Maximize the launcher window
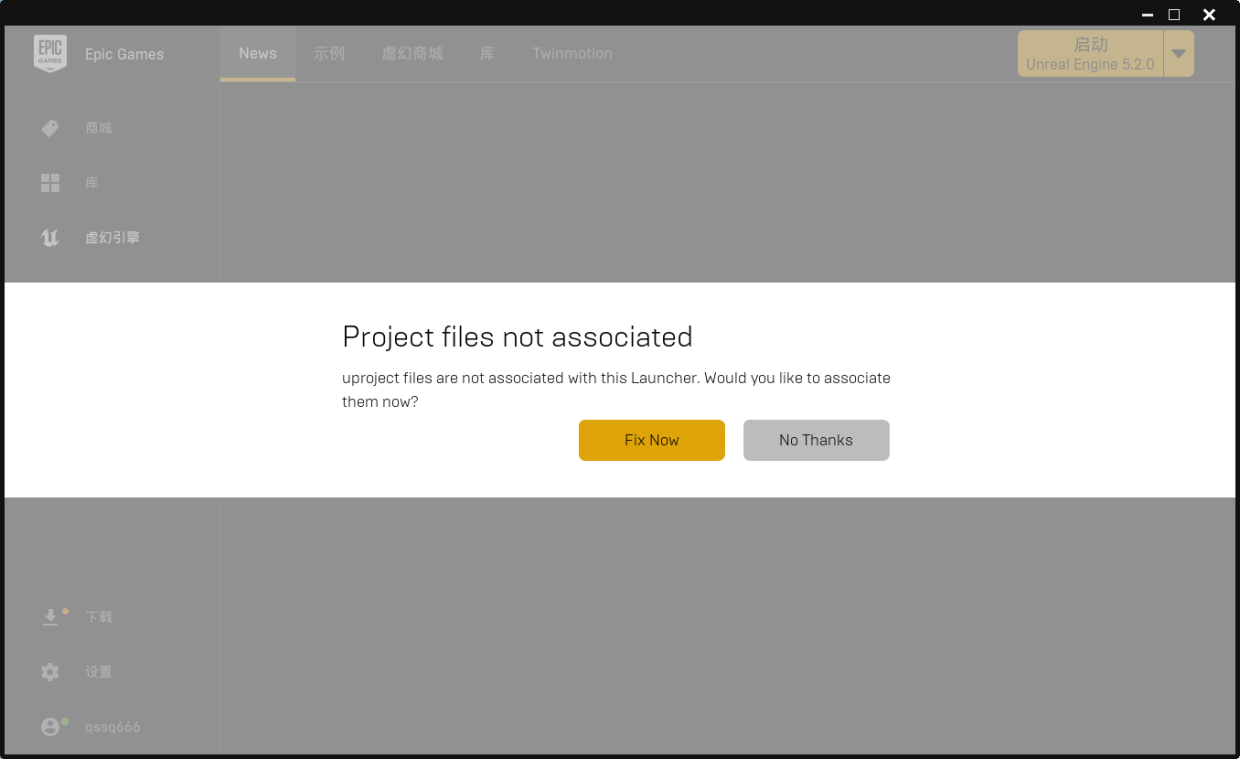This screenshot has width=1240, height=759. (x=1174, y=15)
